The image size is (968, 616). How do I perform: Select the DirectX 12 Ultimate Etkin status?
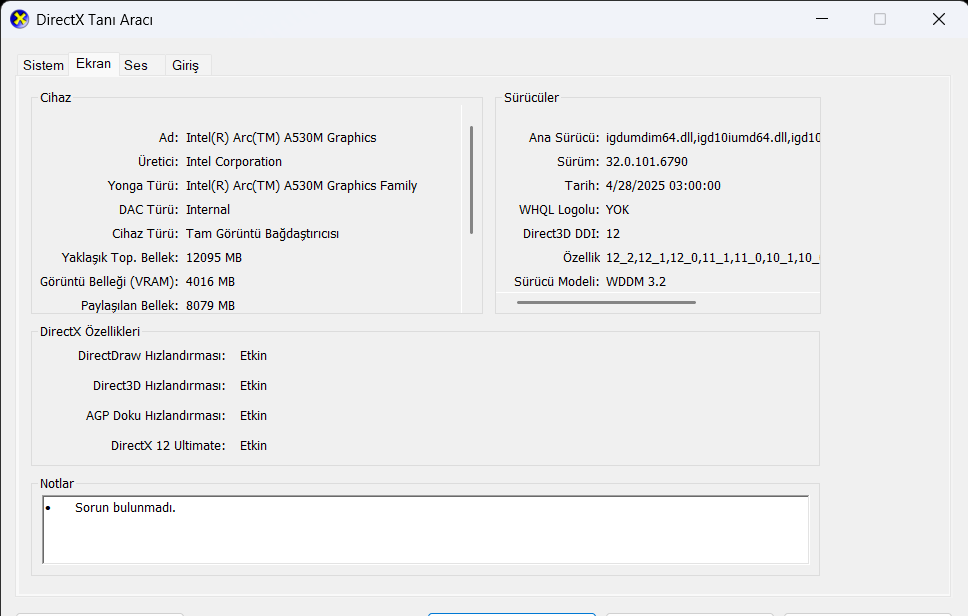pos(253,446)
